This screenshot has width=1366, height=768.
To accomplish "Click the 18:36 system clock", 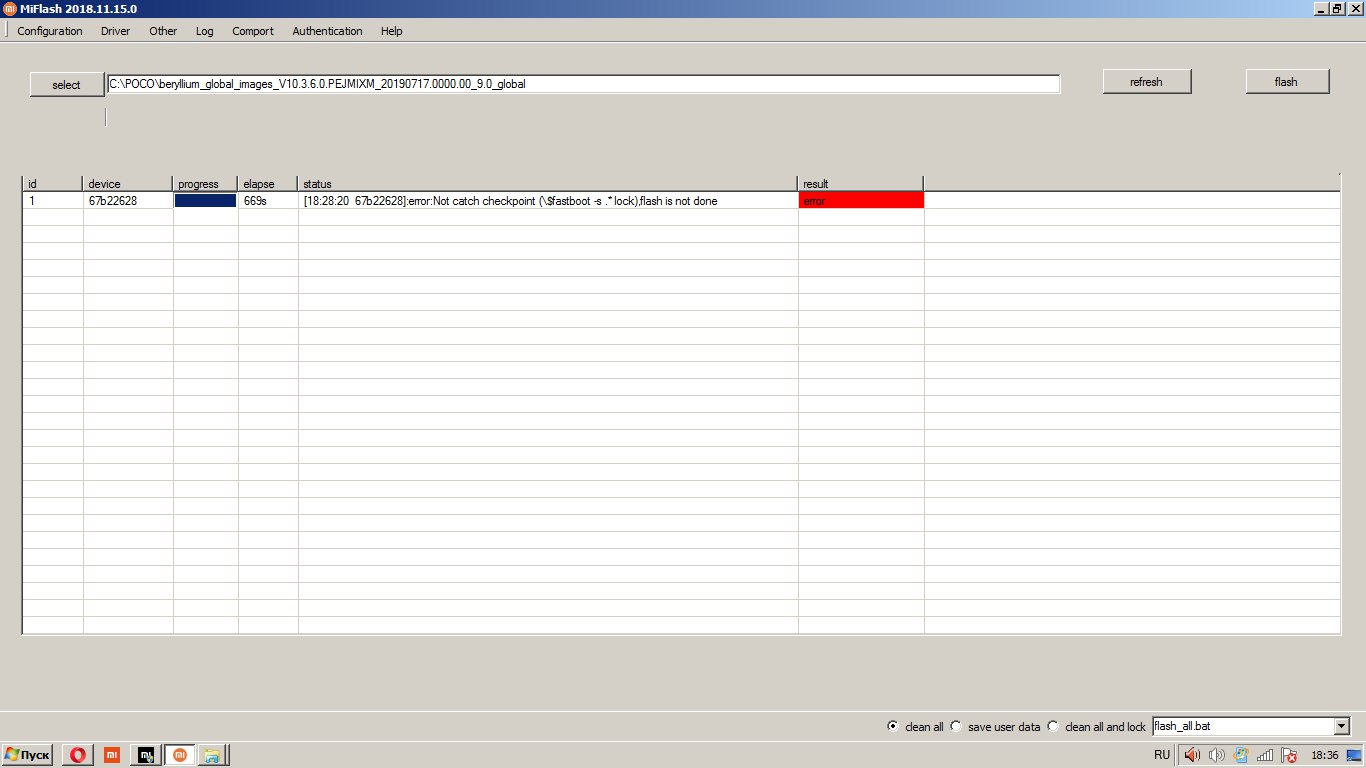I will point(1324,755).
